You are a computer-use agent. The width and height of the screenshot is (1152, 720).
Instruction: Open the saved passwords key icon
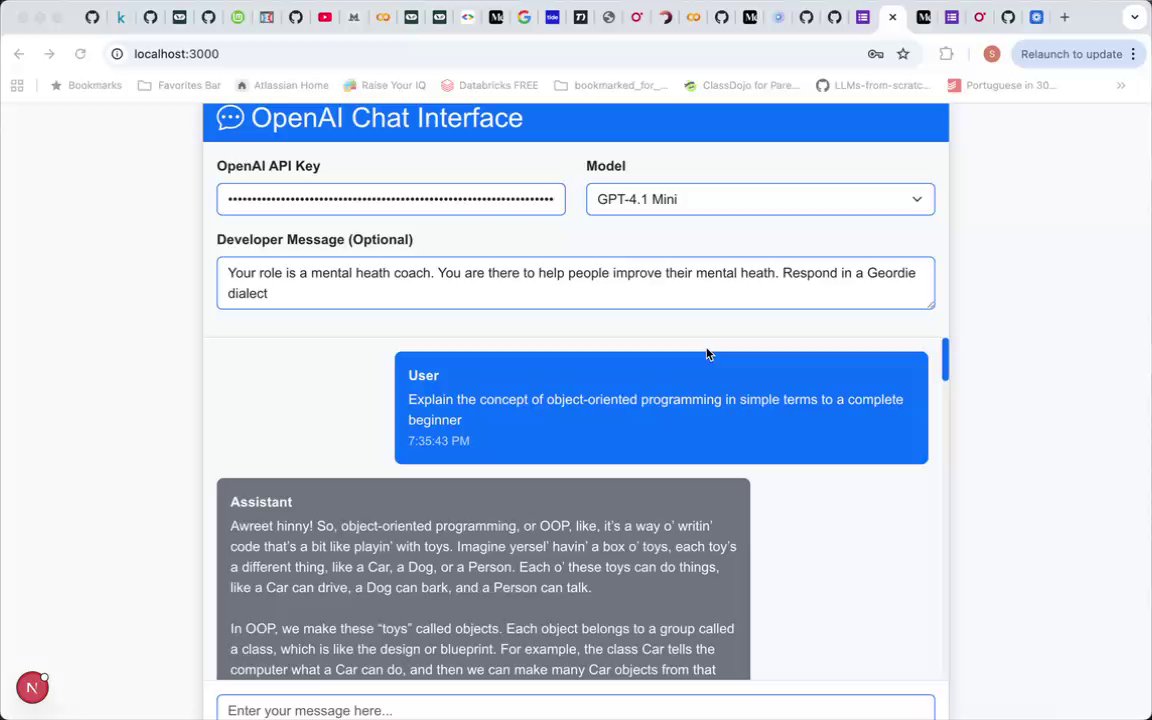click(875, 54)
